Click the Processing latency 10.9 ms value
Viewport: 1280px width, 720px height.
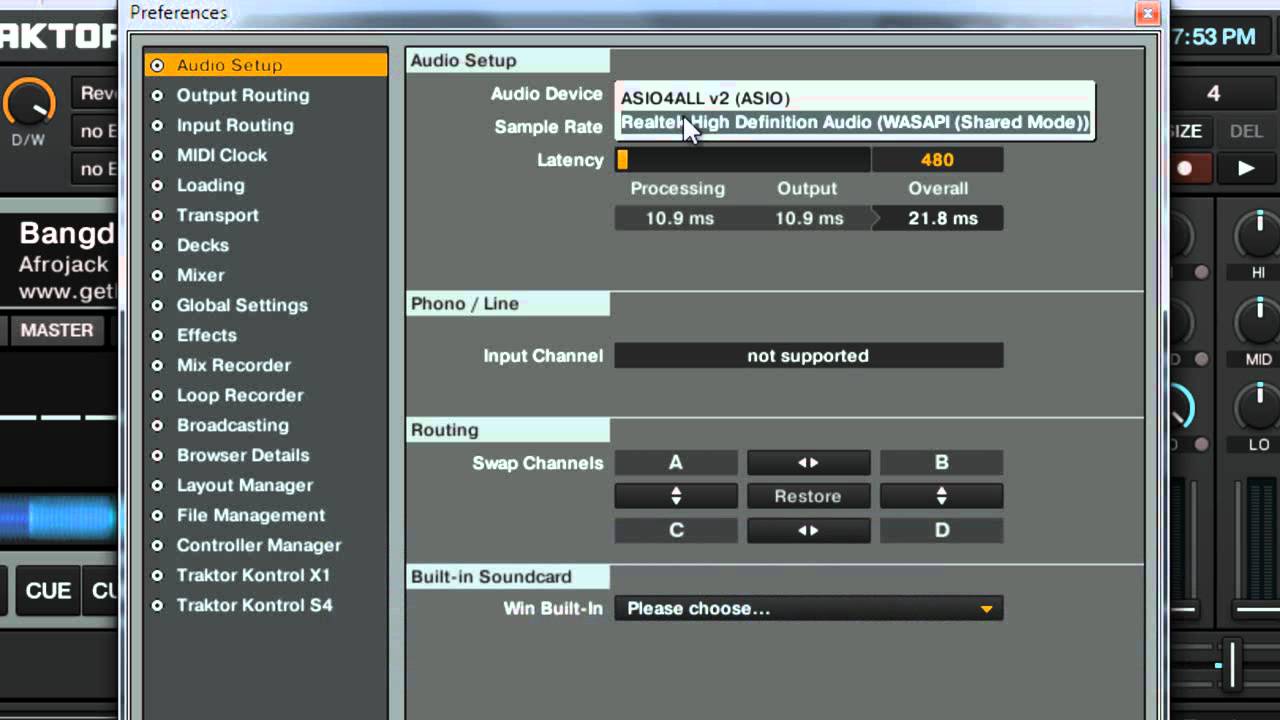tap(679, 218)
